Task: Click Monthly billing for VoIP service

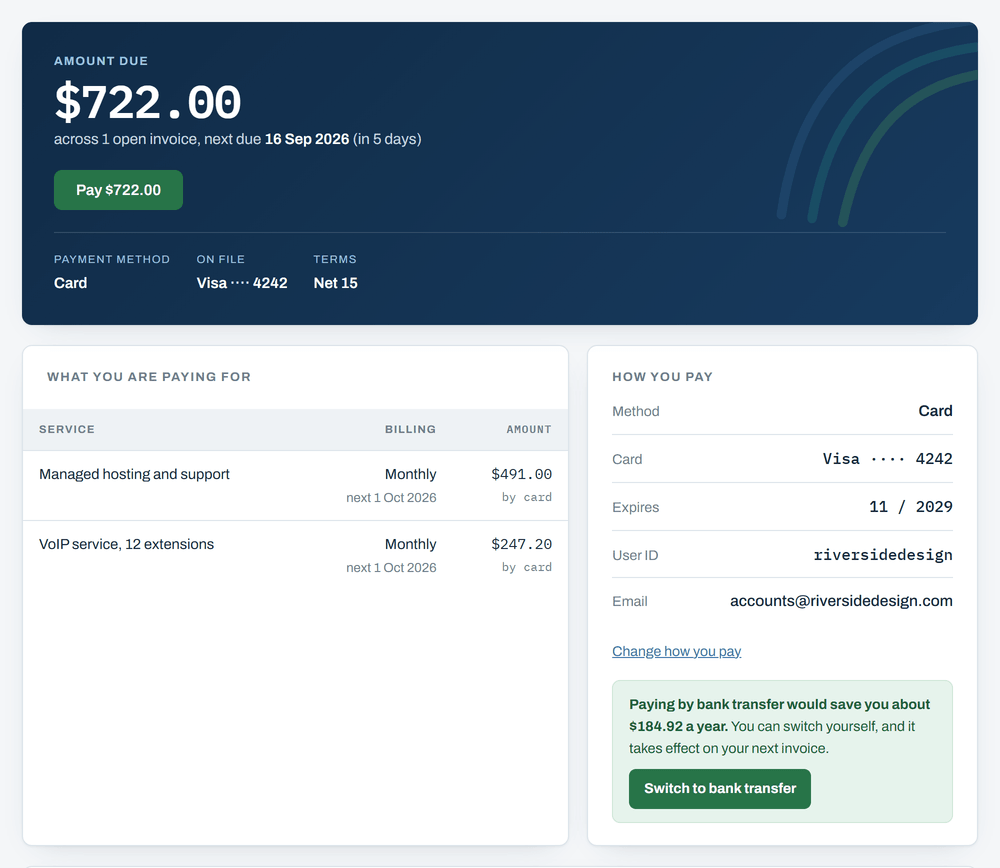Action: tap(410, 544)
